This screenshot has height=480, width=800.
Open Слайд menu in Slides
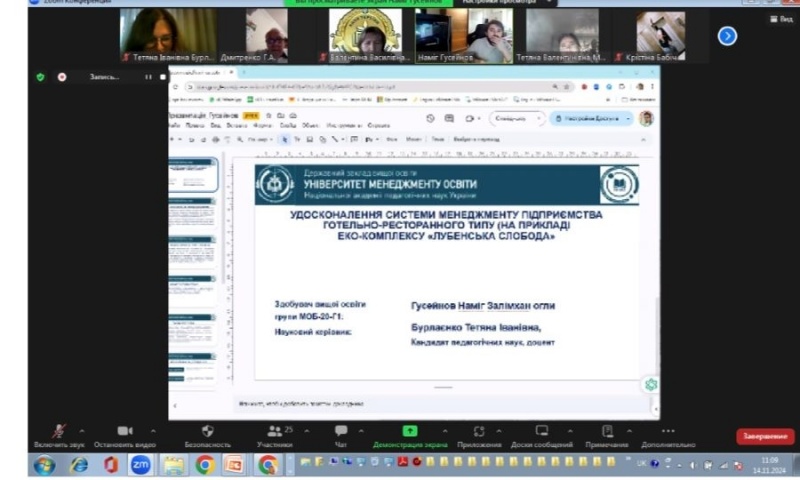click(288, 125)
